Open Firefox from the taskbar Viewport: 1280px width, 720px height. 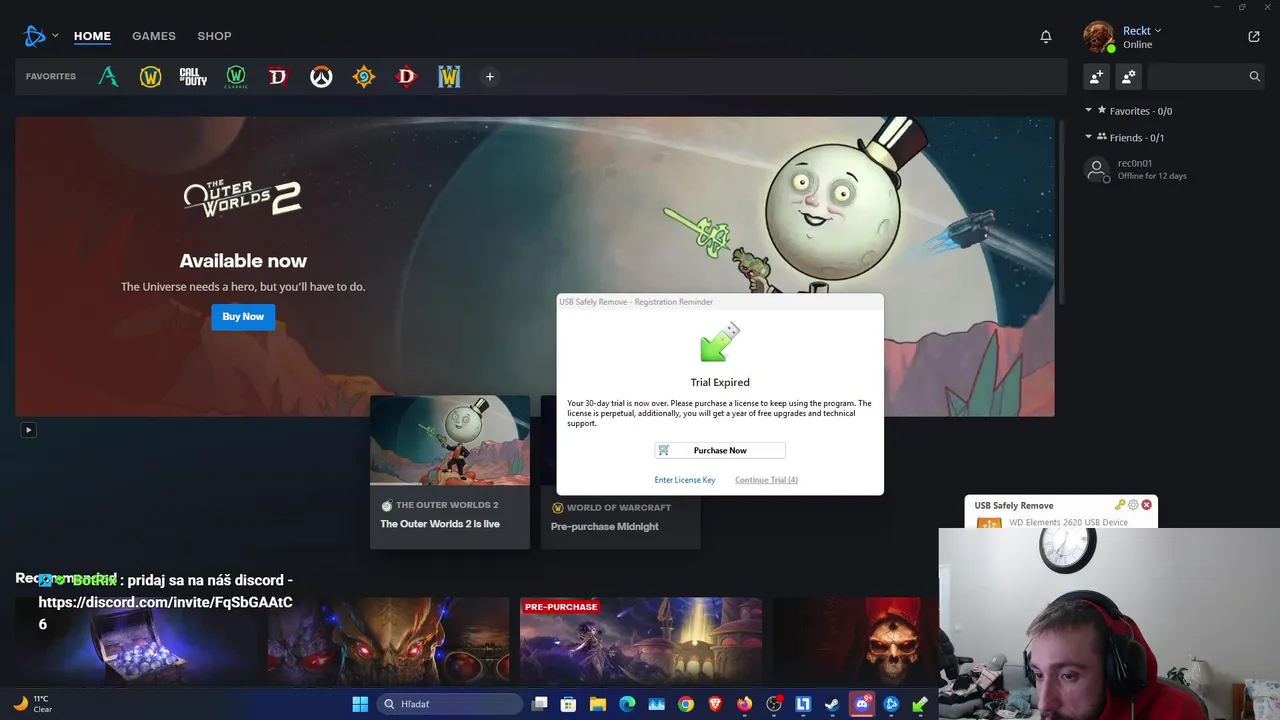[x=744, y=704]
